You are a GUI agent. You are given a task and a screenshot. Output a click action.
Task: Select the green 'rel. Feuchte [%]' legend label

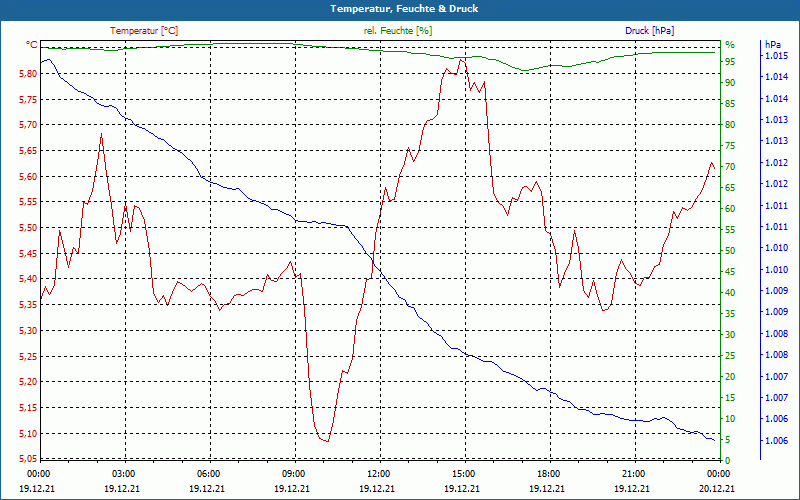398,31
